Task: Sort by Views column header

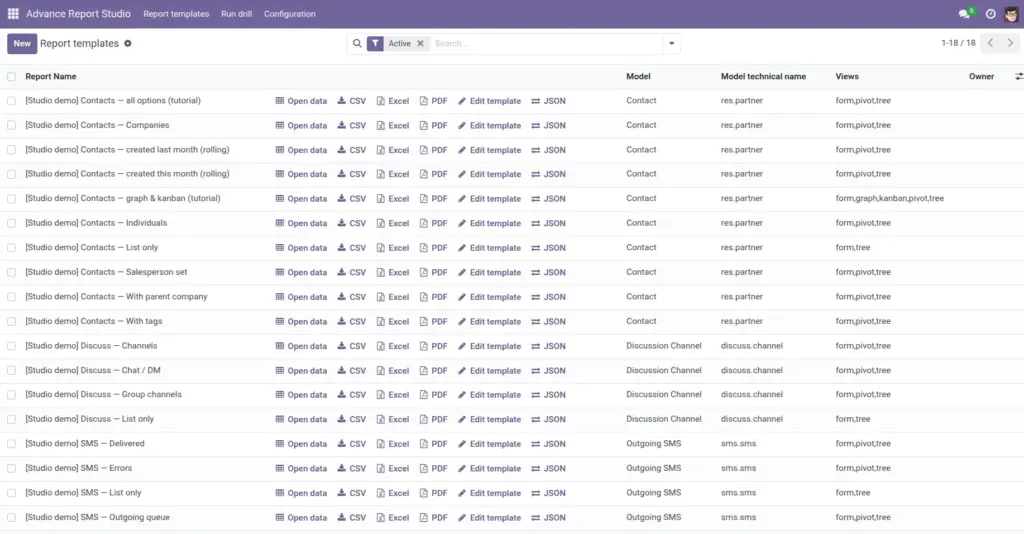Action: point(847,76)
